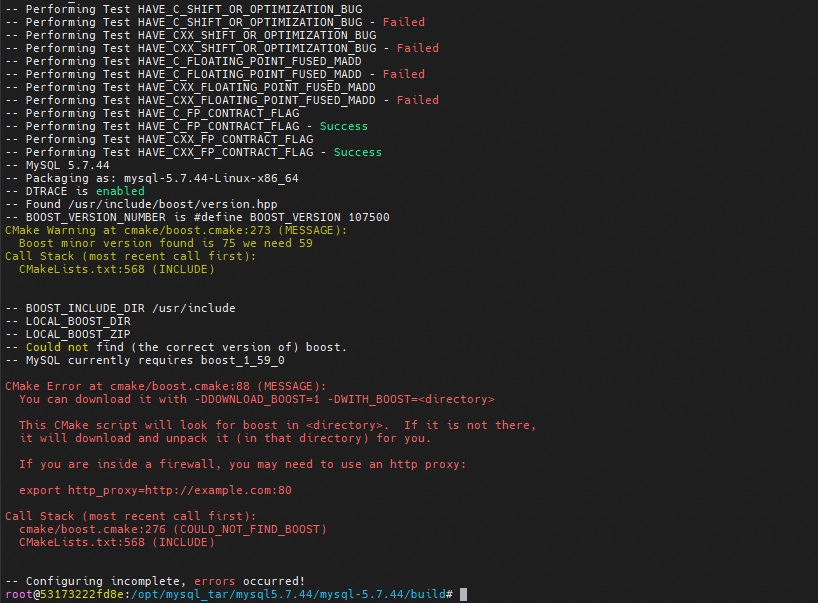The height and width of the screenshot is (603, 818).
Task: Click the red 'CMakeLists.txt:568 (INCLUDE)' line
Action: coord(117,542)
